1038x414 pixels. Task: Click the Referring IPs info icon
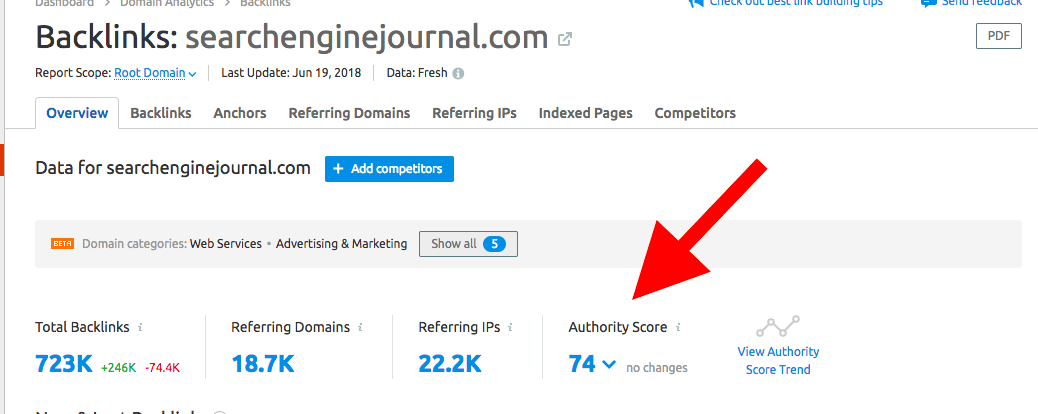tap(511, 327)
